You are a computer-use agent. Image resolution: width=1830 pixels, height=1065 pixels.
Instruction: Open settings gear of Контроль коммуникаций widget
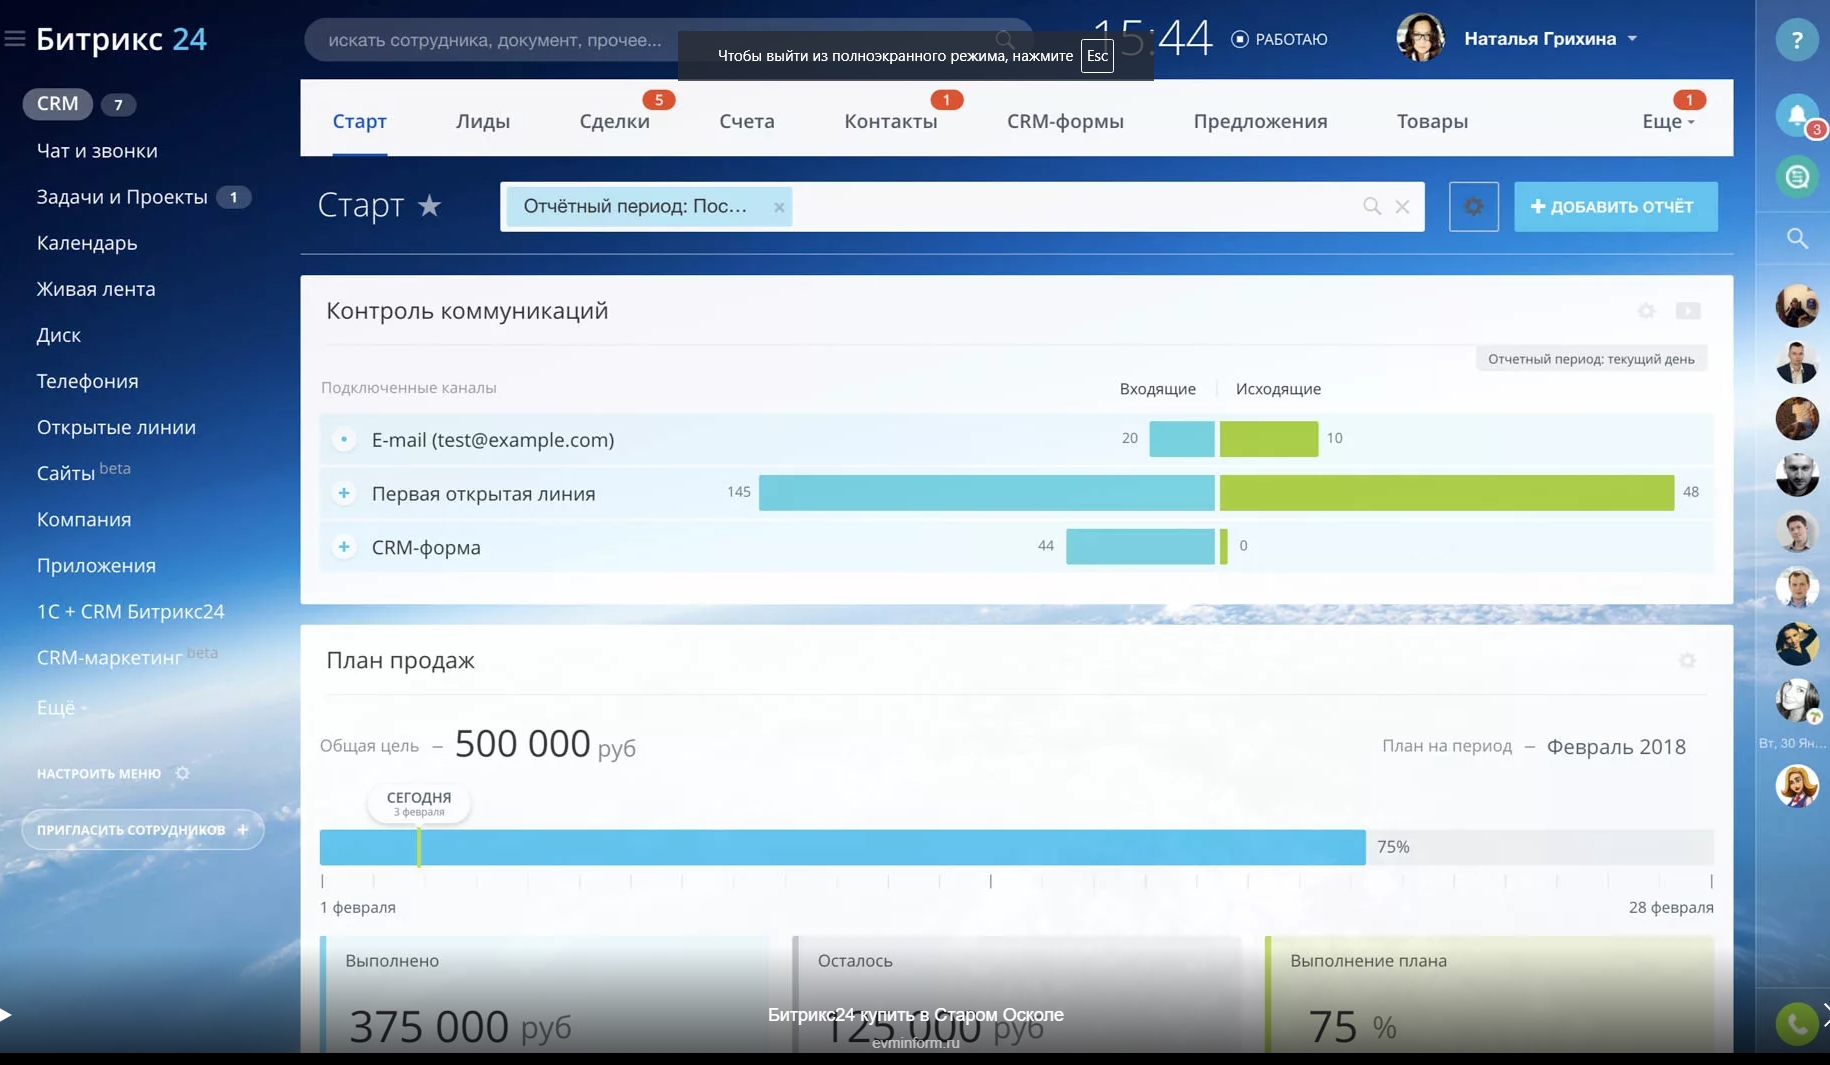click(1646, 311)
